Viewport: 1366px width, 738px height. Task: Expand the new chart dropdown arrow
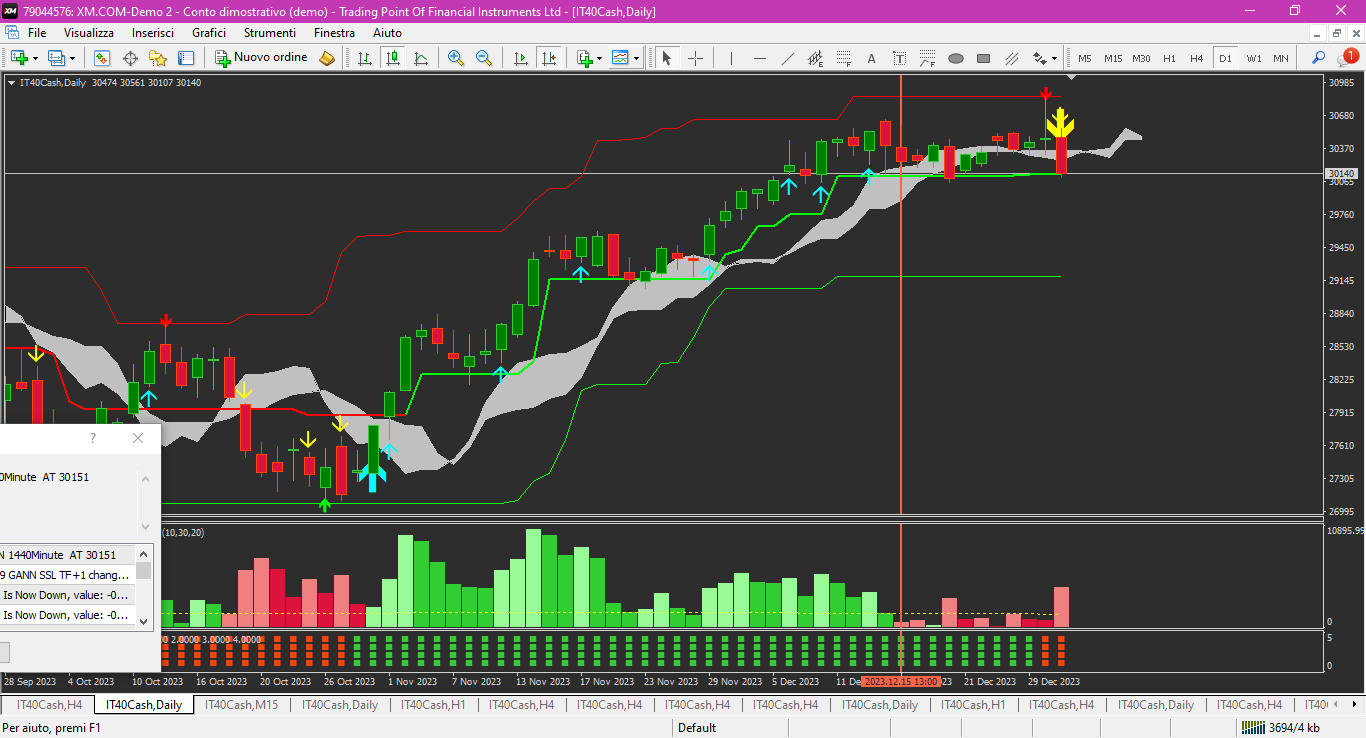(35, 58)
